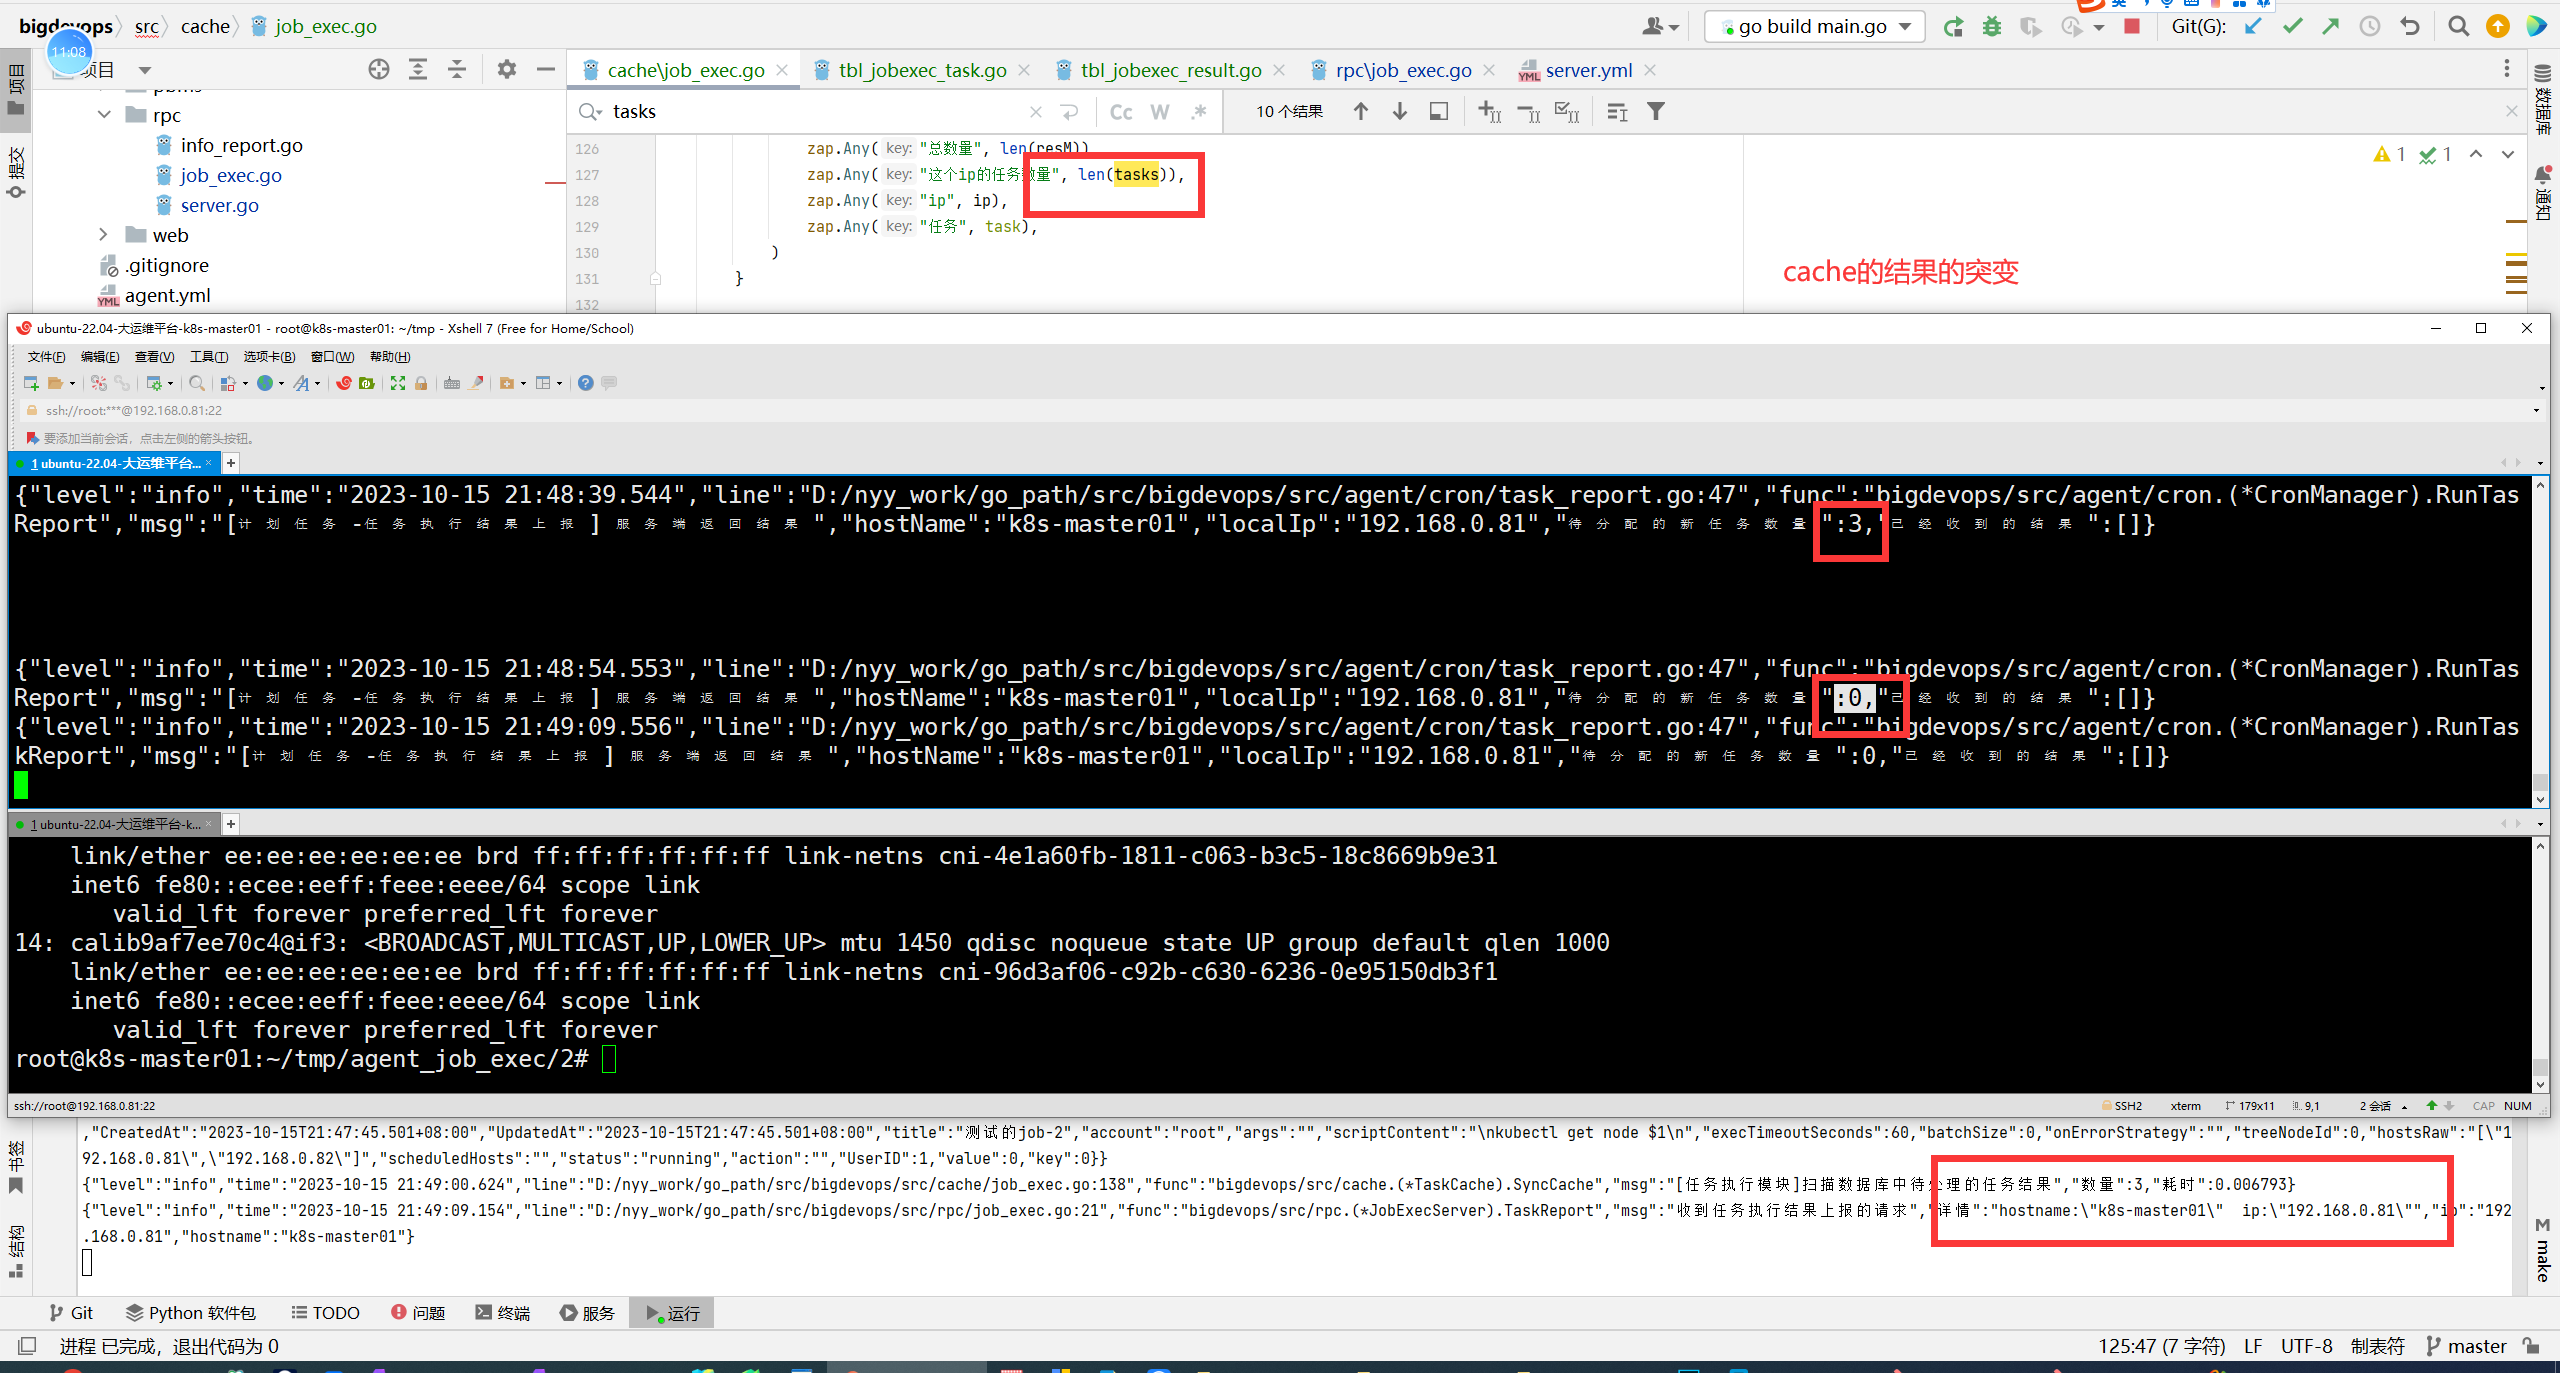The height and width of the screenshot is (1373, 2560).
Task: Open the TODO tool window
Action: coord(326,1313)
